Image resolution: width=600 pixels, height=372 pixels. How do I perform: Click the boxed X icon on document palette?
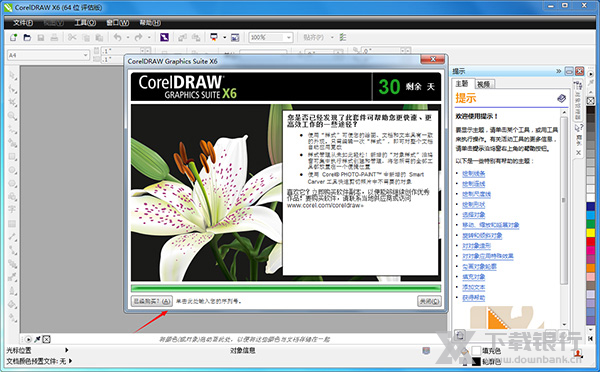pyautogui.click(x=46, y=339)
